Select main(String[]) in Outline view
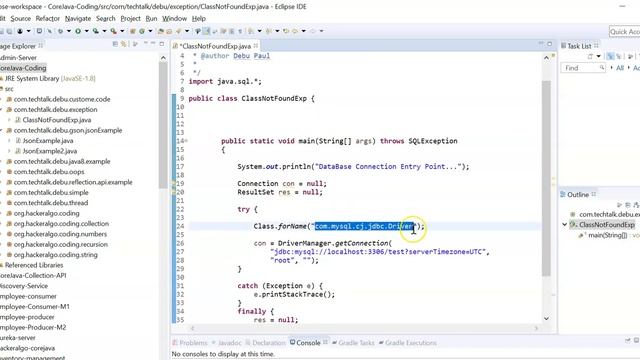 pyautogui.click(x=607, y=235)
